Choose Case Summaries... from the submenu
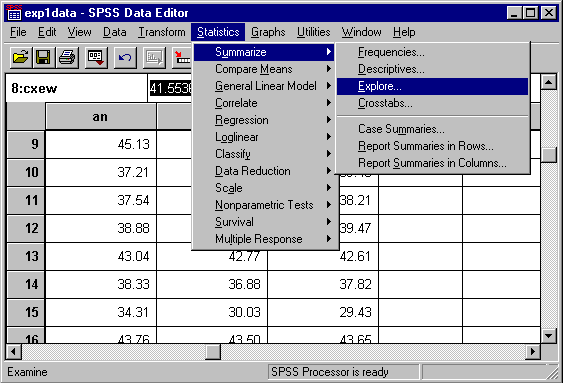This screenshot has width=563, height=383. click(432, 129)
